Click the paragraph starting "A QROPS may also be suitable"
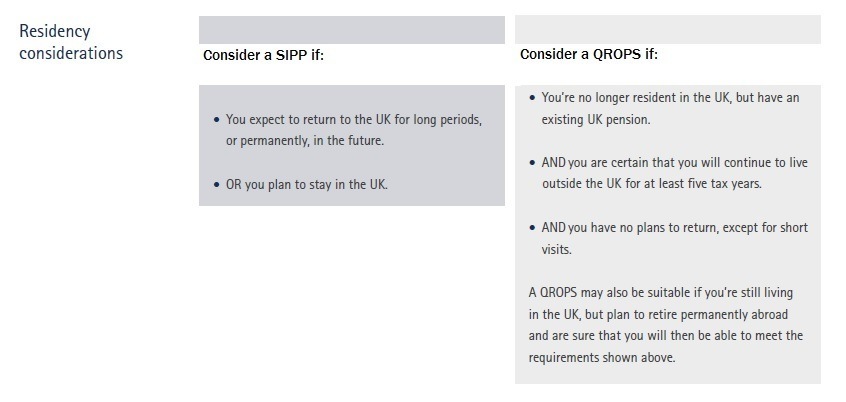Viewport: 846px width, 402px height. [x=665, y=324]
